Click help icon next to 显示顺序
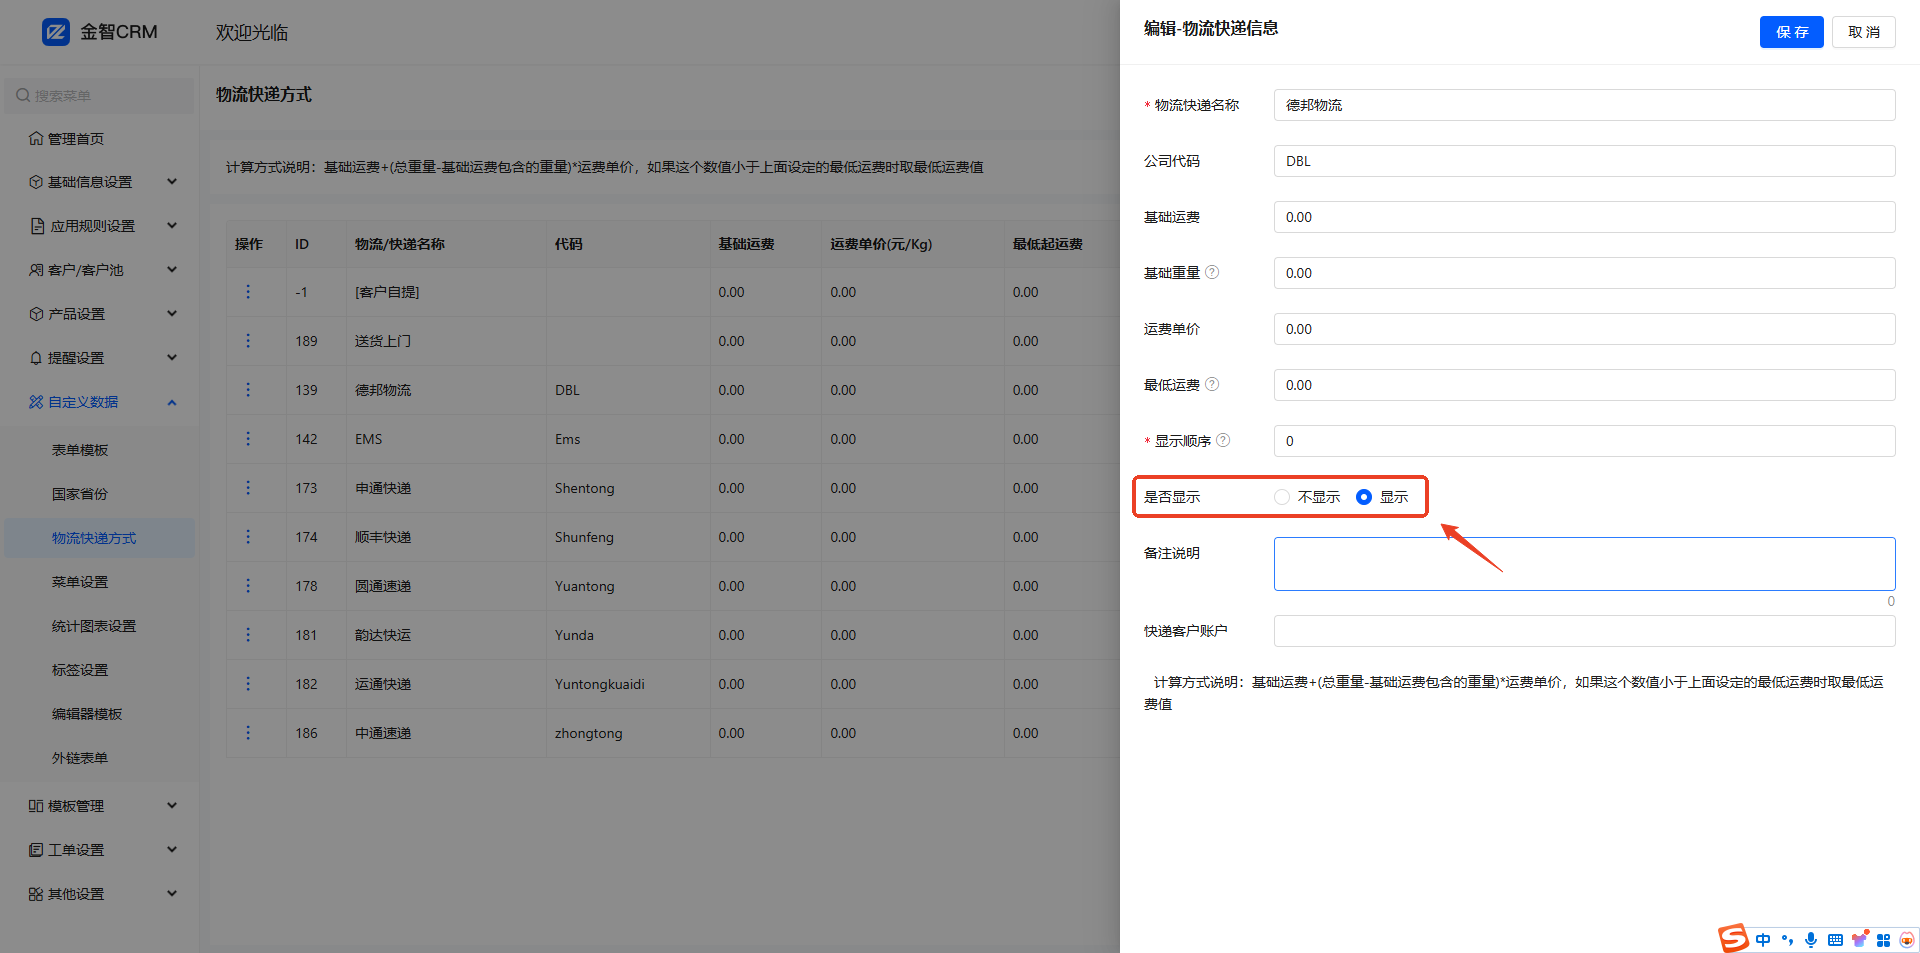Viewport: 1920px width, 953px height. click(x=1223, y=440)
